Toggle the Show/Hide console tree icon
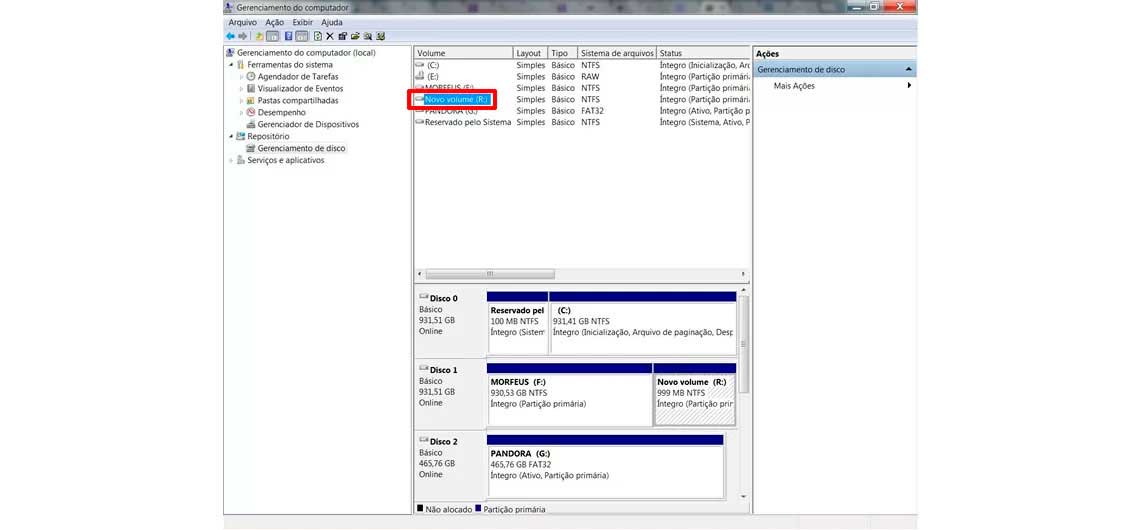Image resolution: width=1140 pixels, height=530 pixels. [x=273, y=36]
